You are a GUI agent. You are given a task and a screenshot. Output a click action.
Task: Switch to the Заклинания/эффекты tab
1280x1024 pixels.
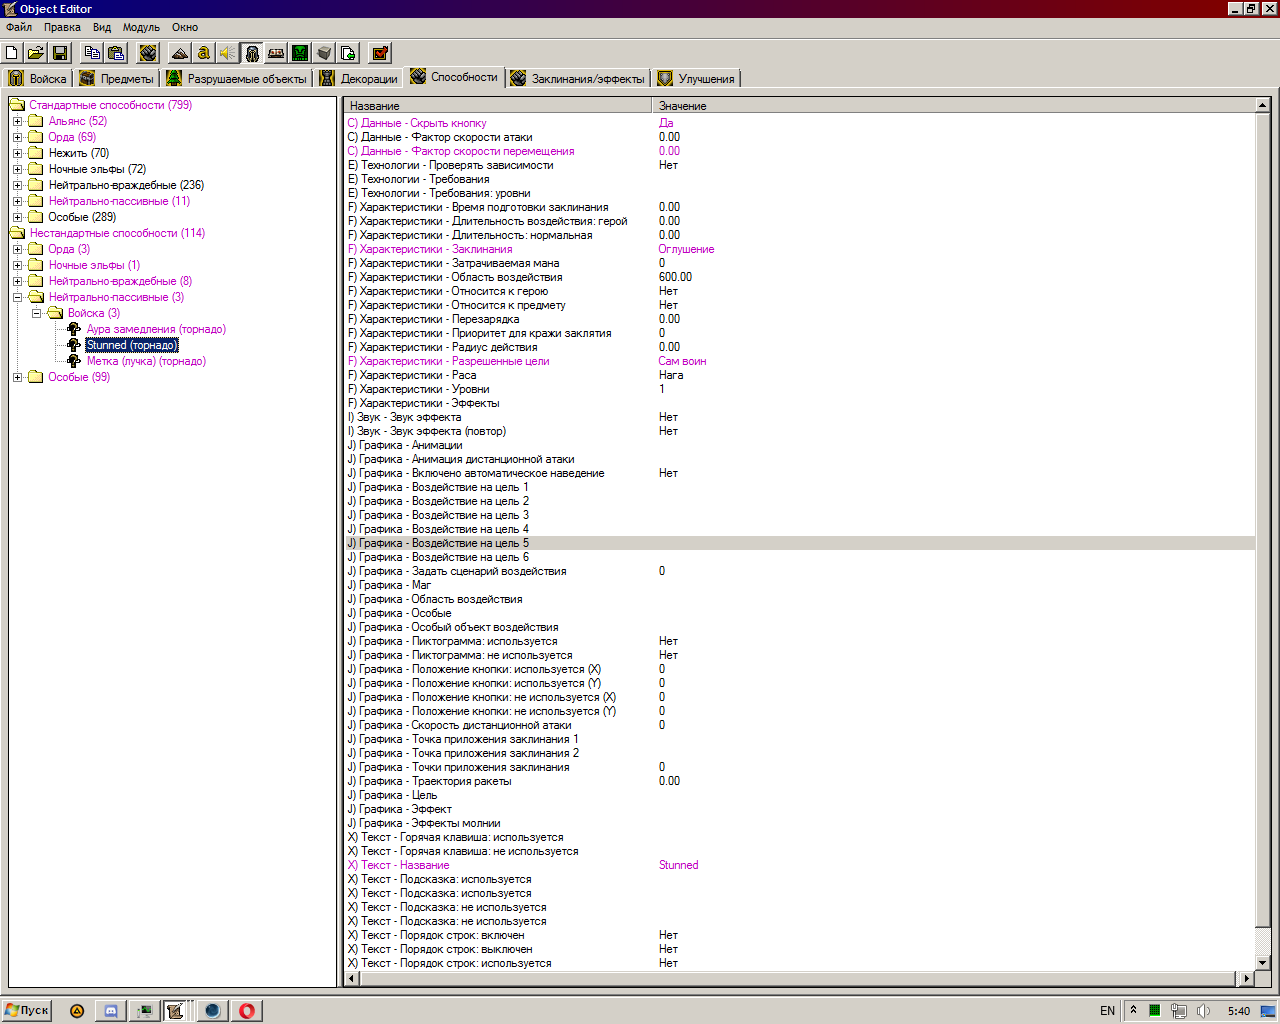point(578,79)
